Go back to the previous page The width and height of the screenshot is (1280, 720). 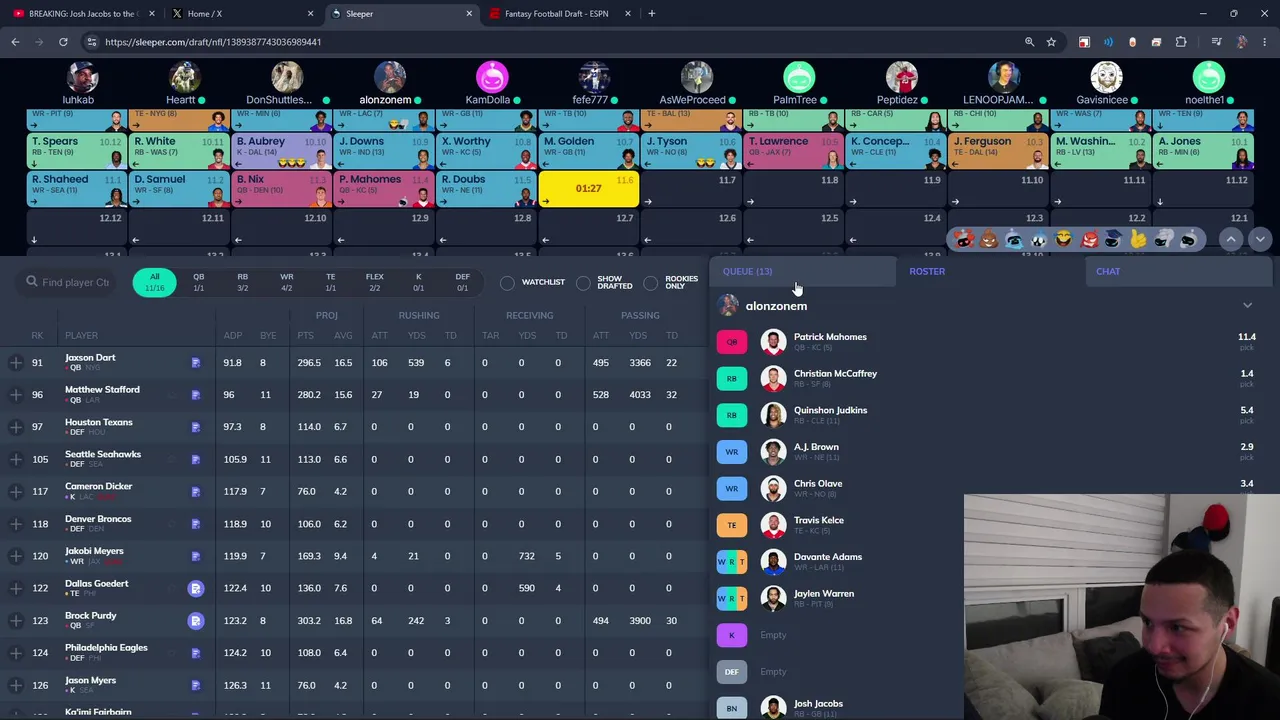click(x=15, y=42)
